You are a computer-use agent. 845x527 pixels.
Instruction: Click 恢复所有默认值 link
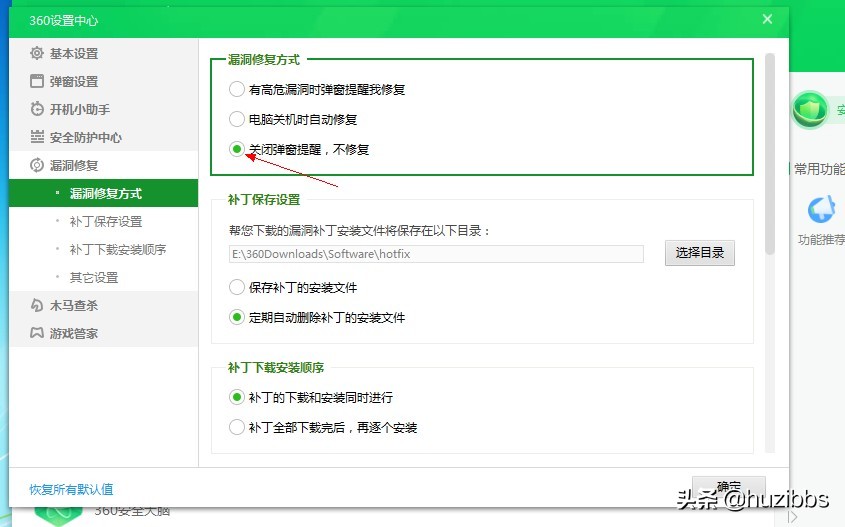(71, 489)
